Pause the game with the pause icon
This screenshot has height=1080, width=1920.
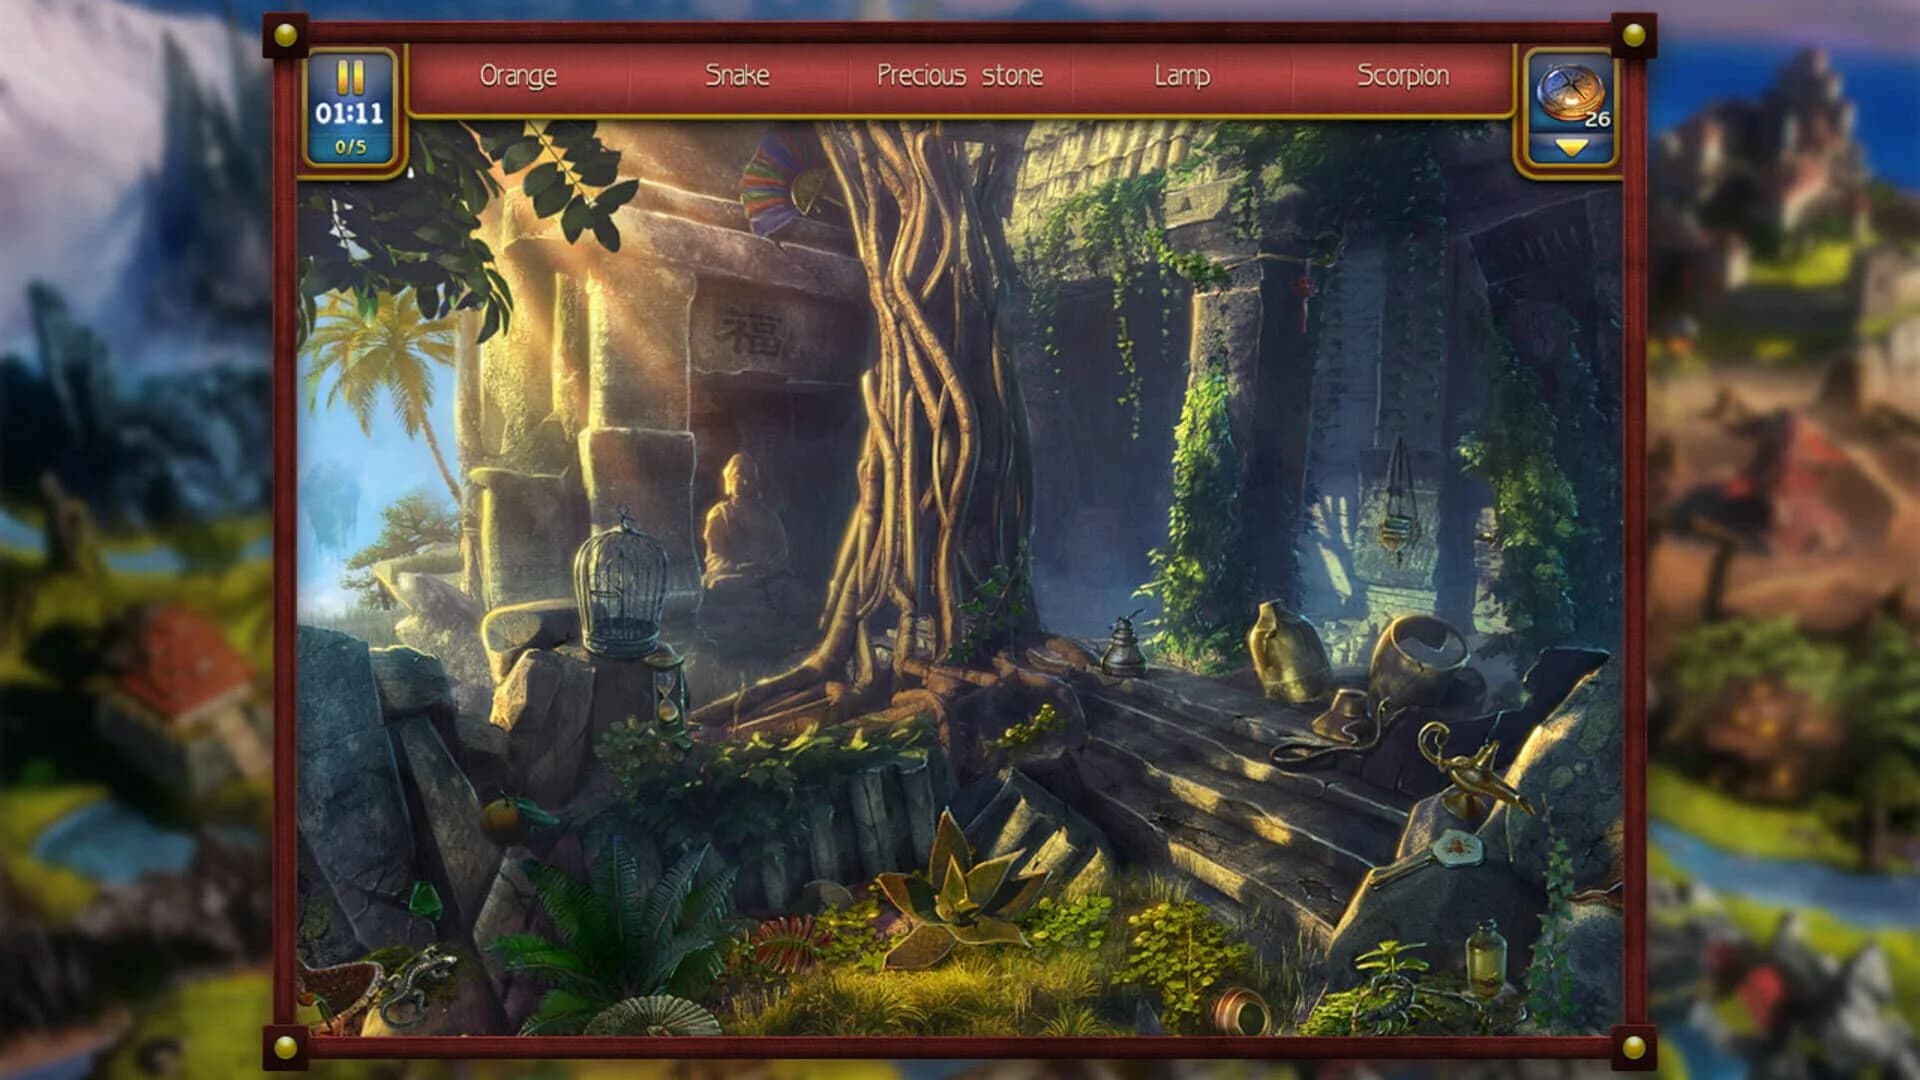point(350,78)
